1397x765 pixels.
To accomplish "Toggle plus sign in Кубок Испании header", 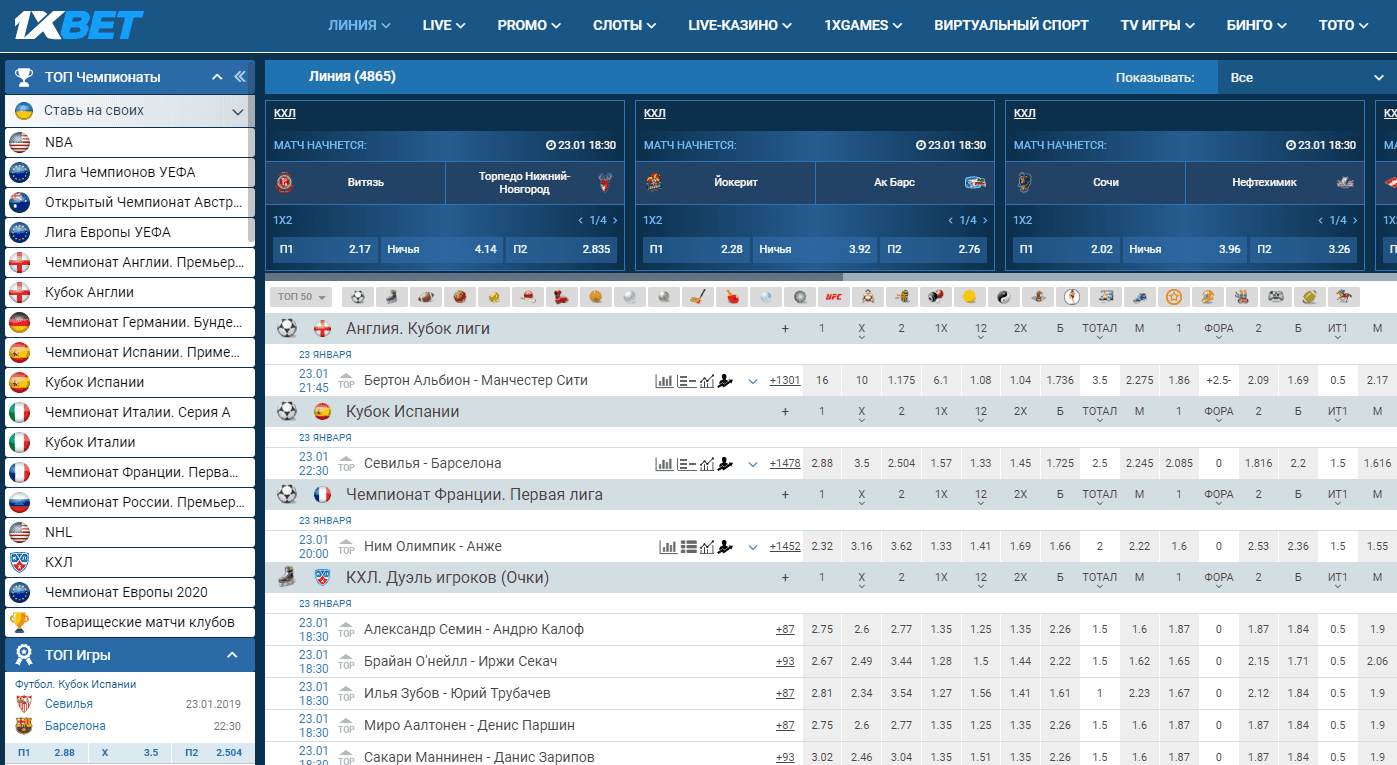I will 785,412.
